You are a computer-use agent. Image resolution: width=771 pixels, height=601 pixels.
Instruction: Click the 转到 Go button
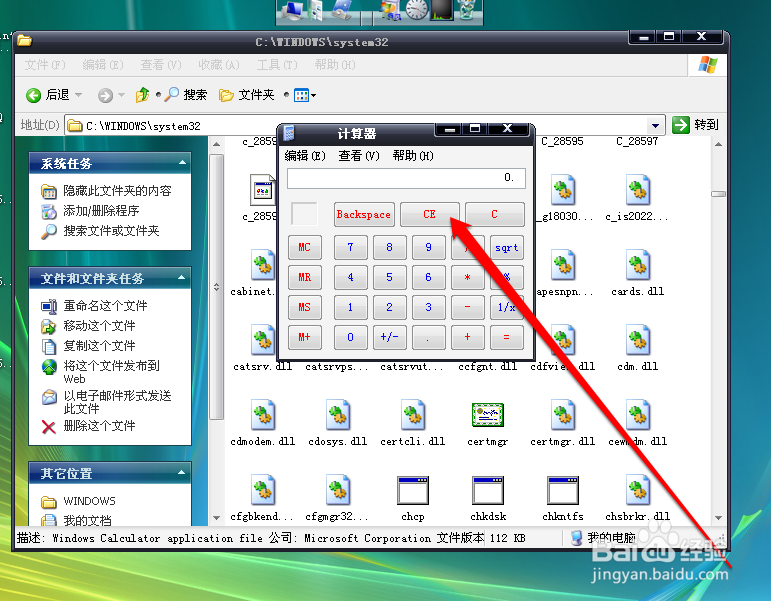(695, 125)
